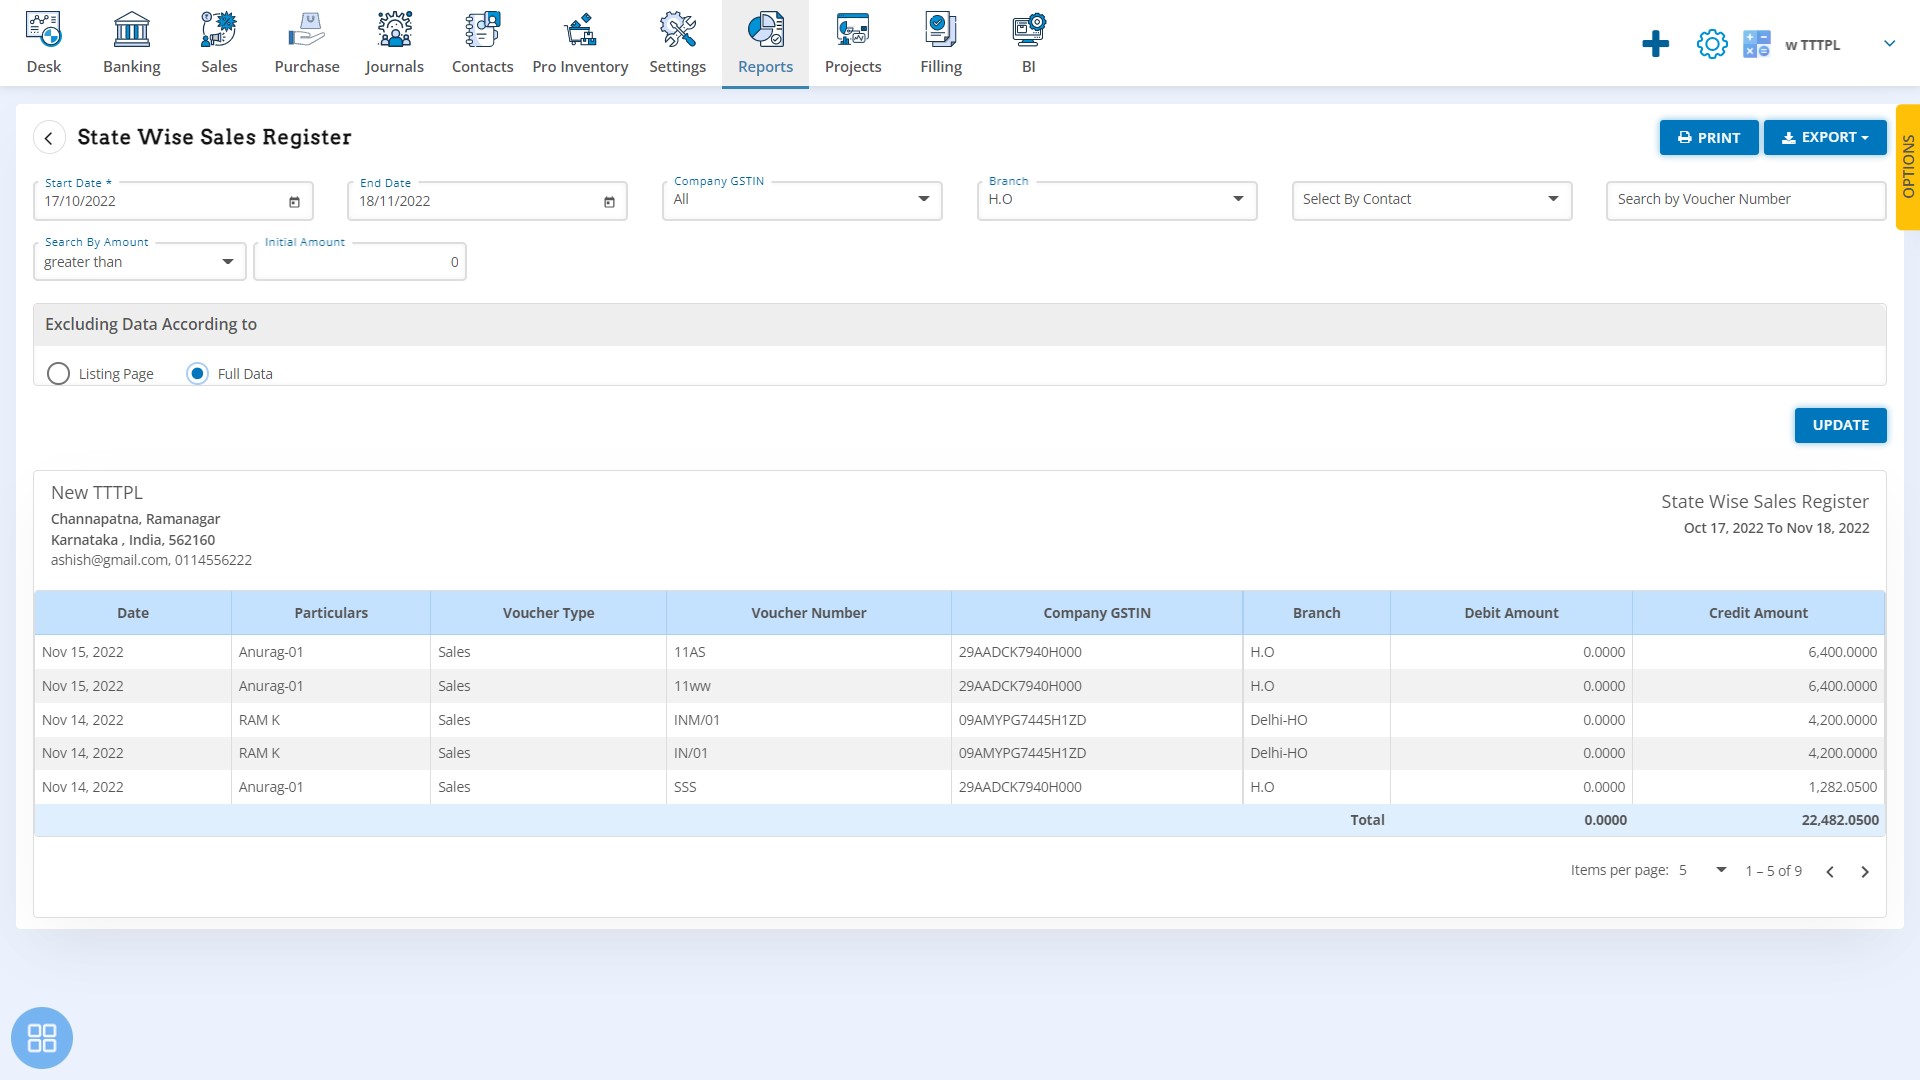Open the Settings tools icon
This screenshot has width=1920, height=1080.
(677, 43)
